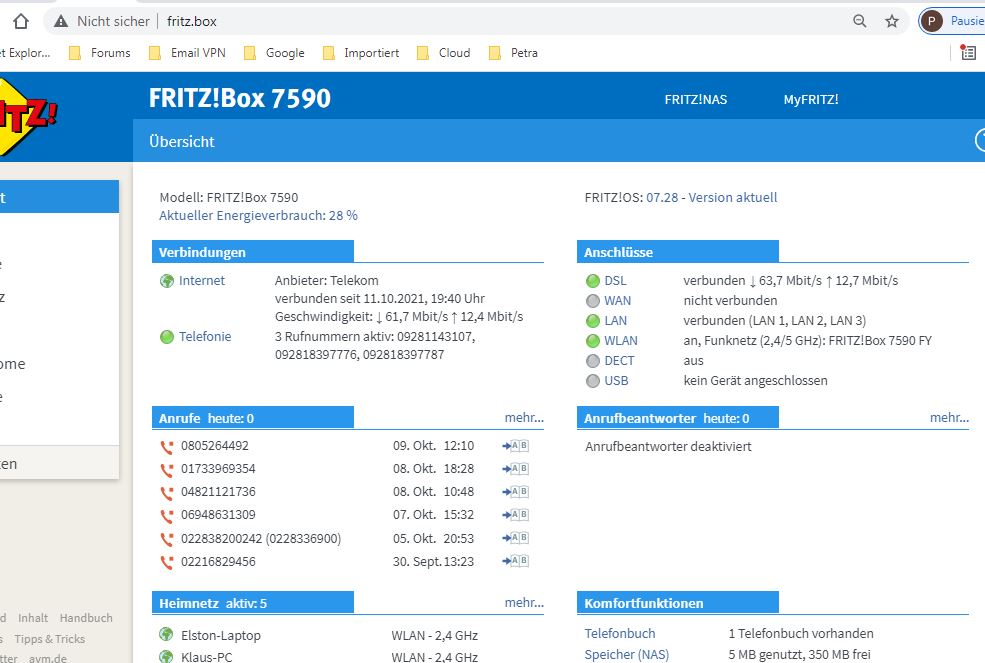Screen dimensions: 985x663
Task: Click the 'Nicht sicher' security warning icon
Action: (x=61, y=21)
